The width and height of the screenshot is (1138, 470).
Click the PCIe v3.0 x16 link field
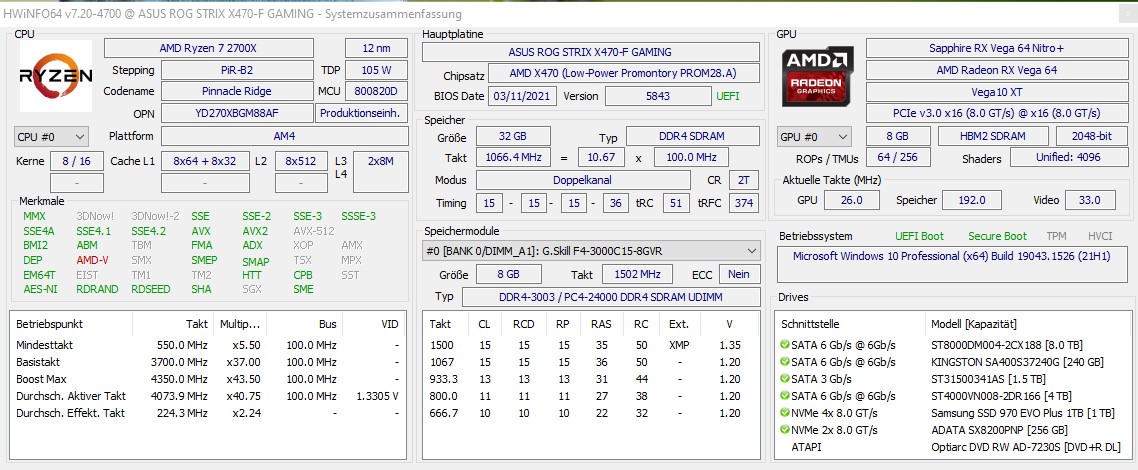tap(996, 113)
